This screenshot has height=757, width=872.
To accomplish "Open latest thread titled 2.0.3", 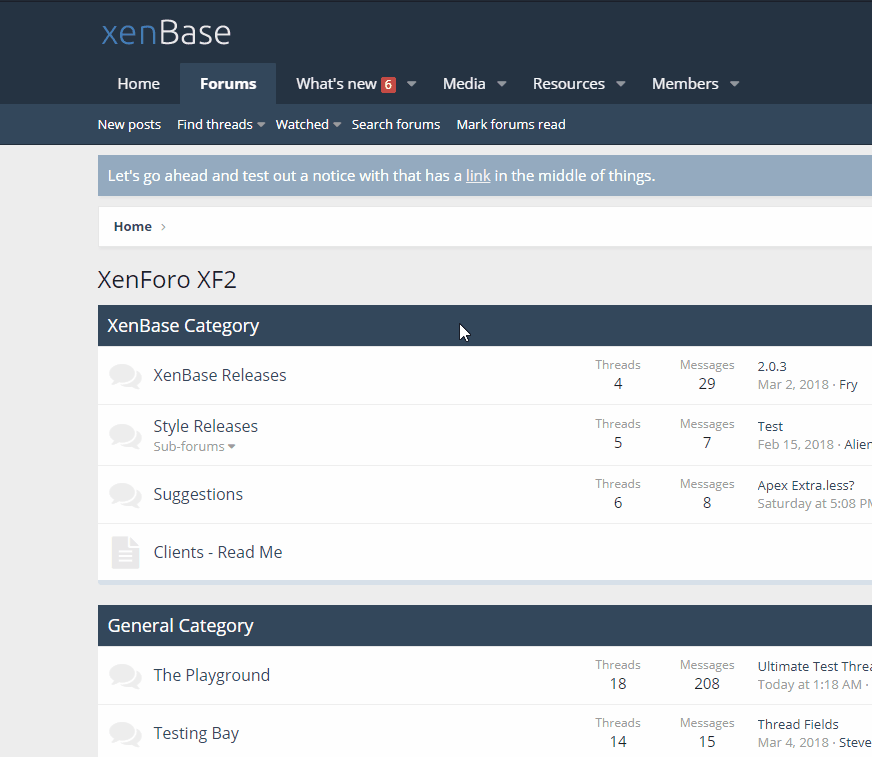I will (x=772, y=367).
